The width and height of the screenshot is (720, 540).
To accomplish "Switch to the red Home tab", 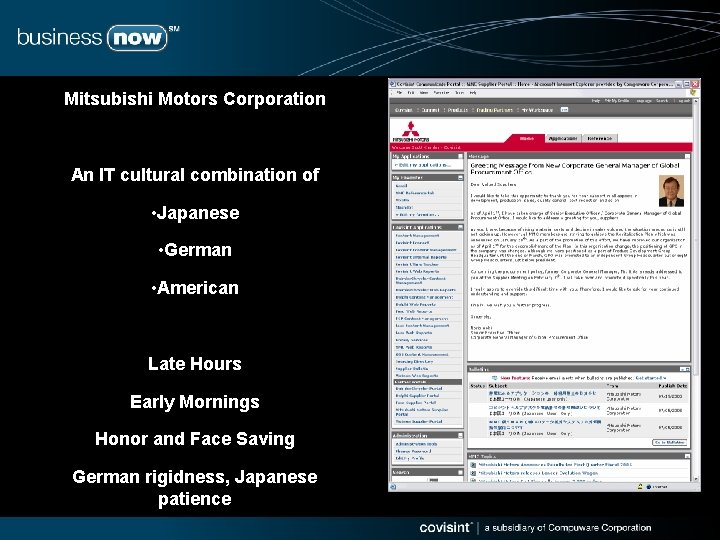I will (x=526, y=138).
